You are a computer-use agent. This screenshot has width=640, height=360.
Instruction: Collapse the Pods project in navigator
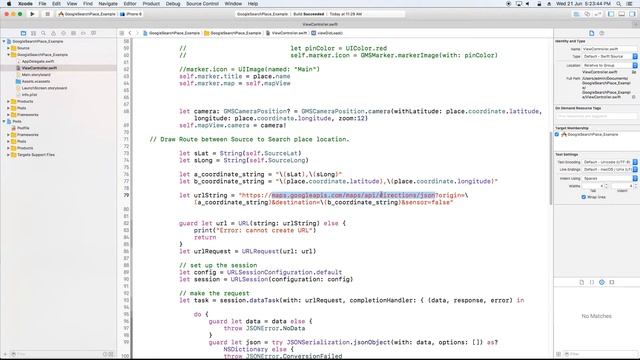click(4, 121)
